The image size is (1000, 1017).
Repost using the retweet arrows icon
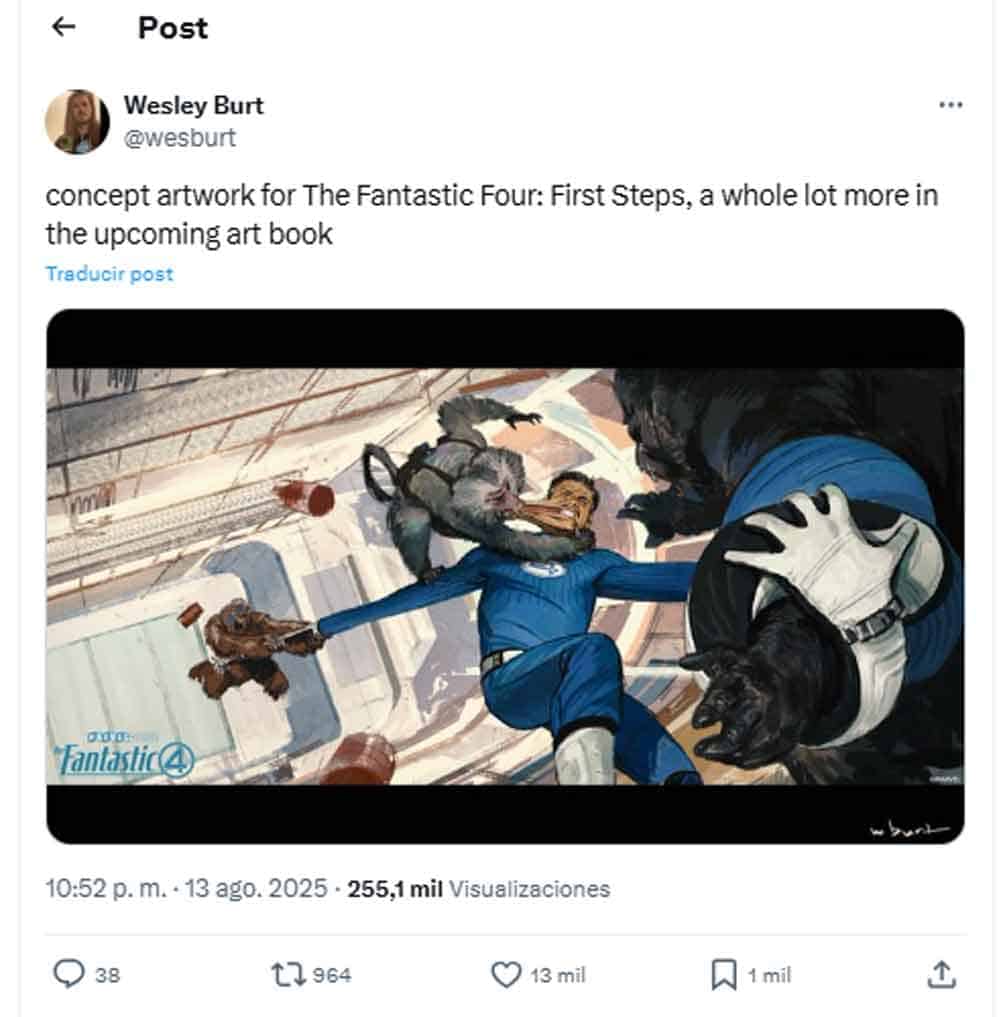(289, 974)
